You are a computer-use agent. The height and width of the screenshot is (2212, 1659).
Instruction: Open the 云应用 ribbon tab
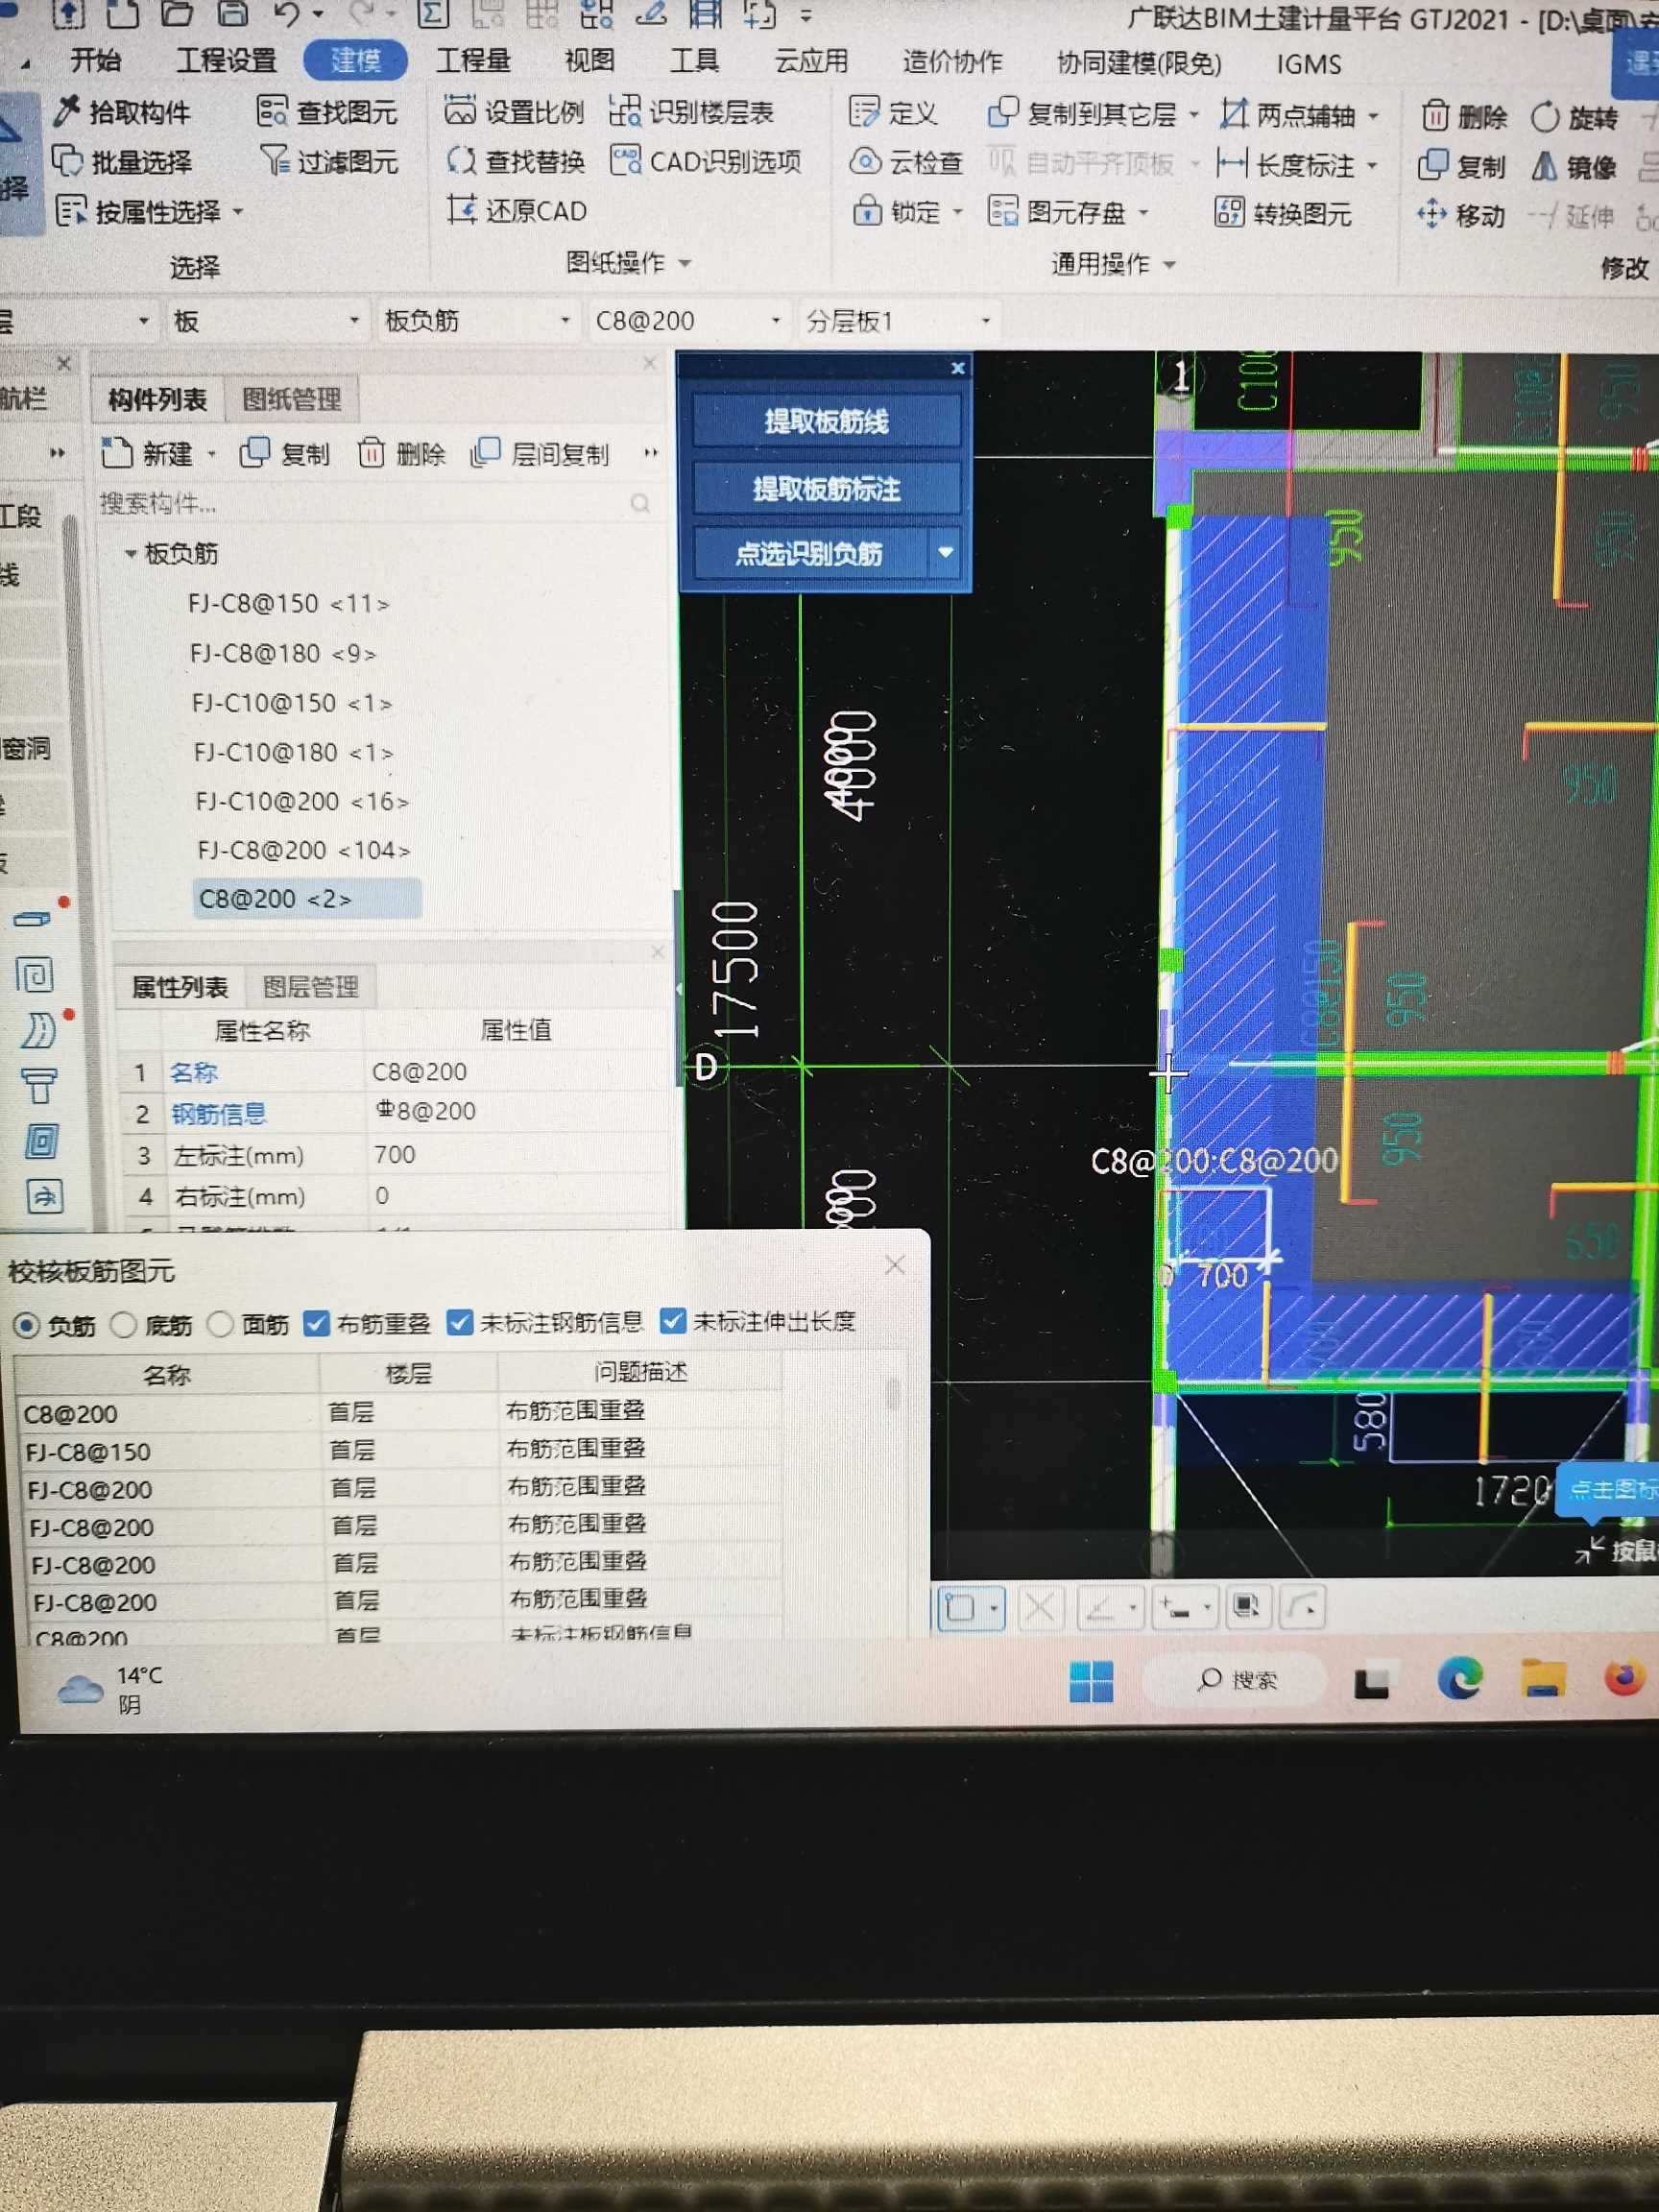812,61
